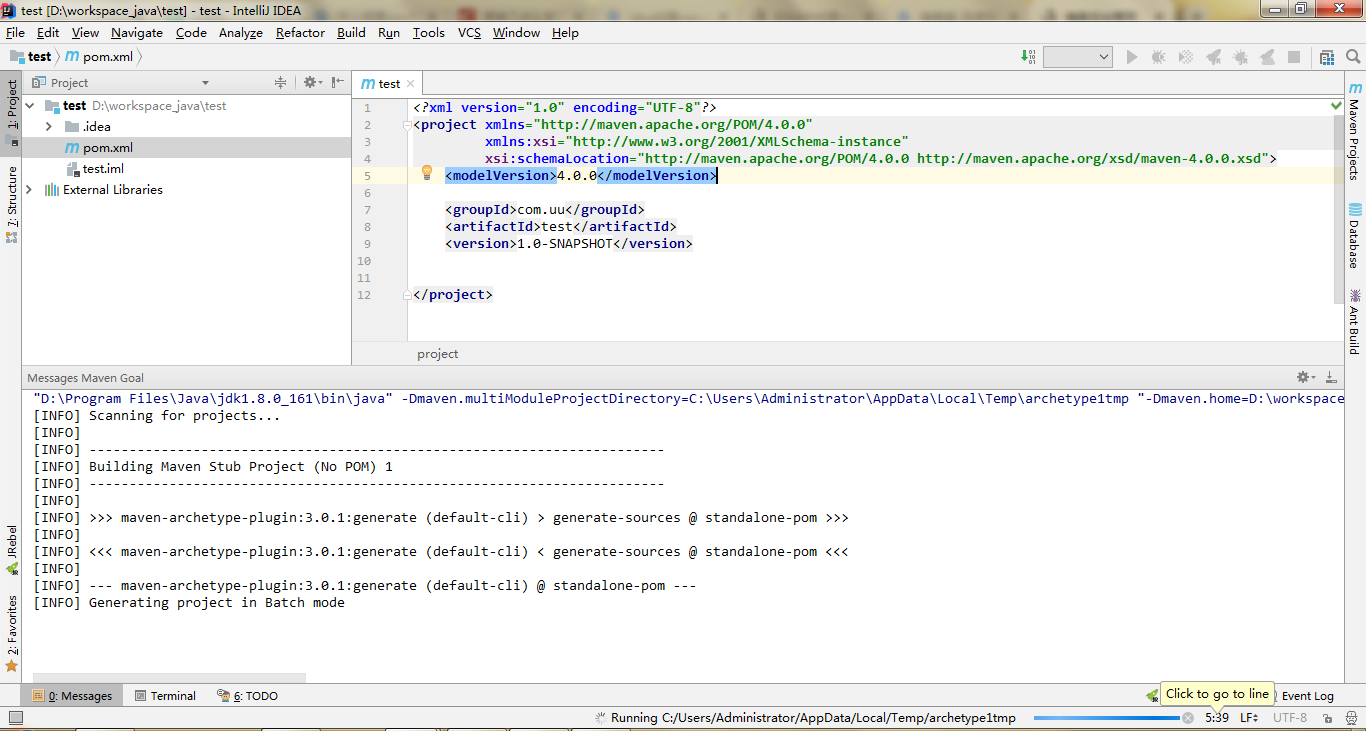This screenshot has height=731, width=1366.
Task: Open the Navigate menu
Action: click(137, 32)
